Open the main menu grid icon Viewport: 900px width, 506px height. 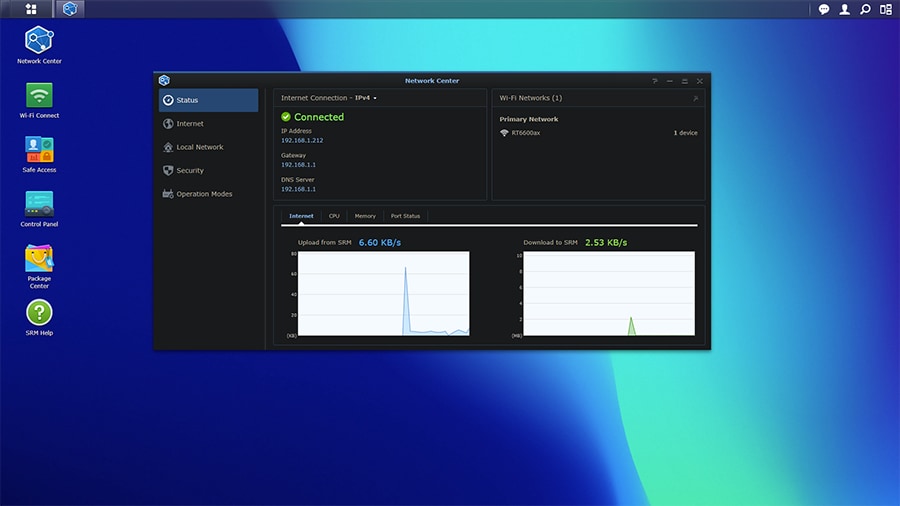[31, 9]
